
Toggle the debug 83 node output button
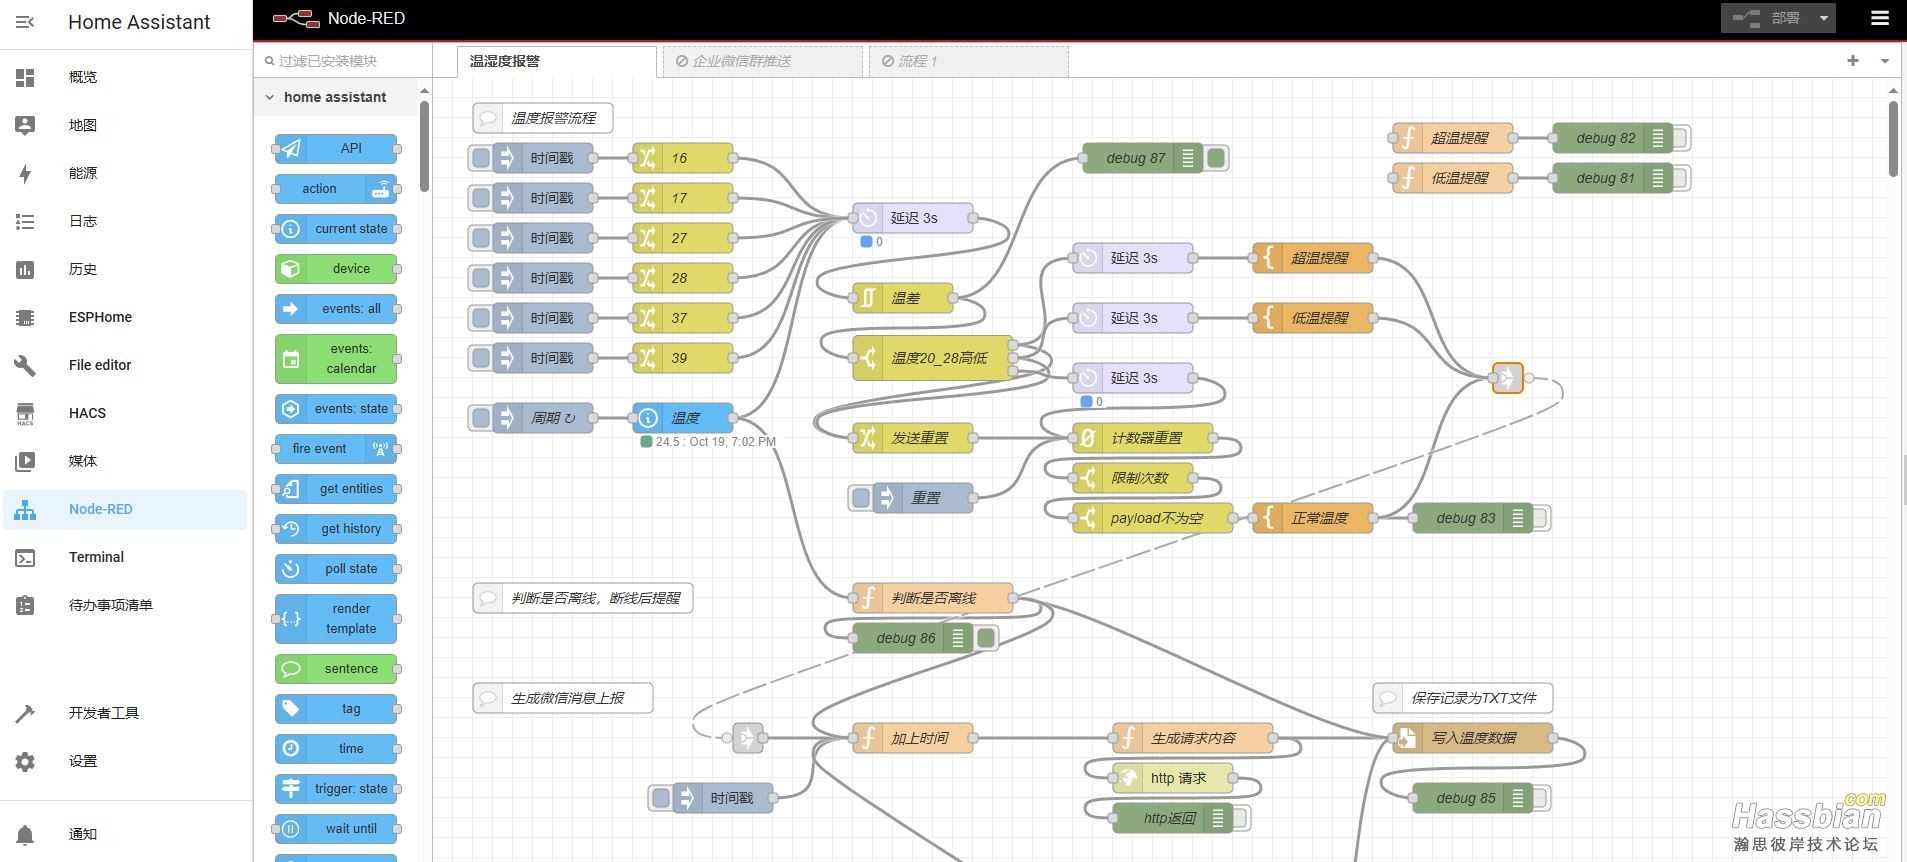point(1540,518)
